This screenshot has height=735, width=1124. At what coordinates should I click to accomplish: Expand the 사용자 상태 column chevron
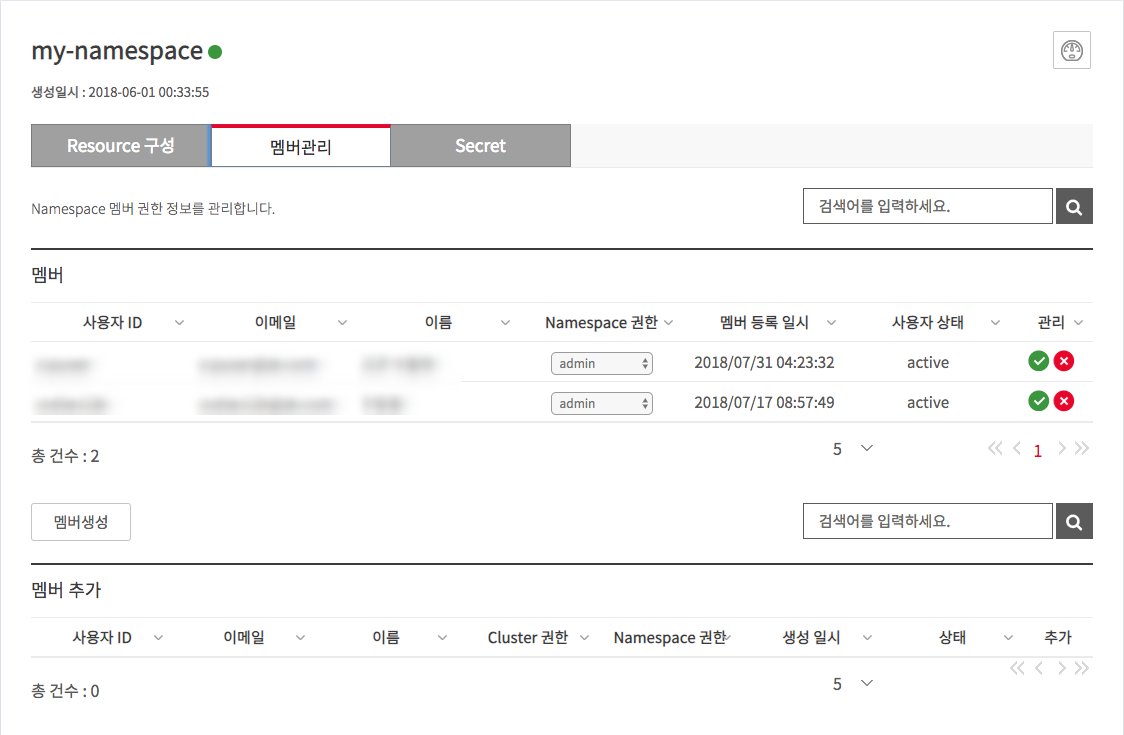pos(995,323)
